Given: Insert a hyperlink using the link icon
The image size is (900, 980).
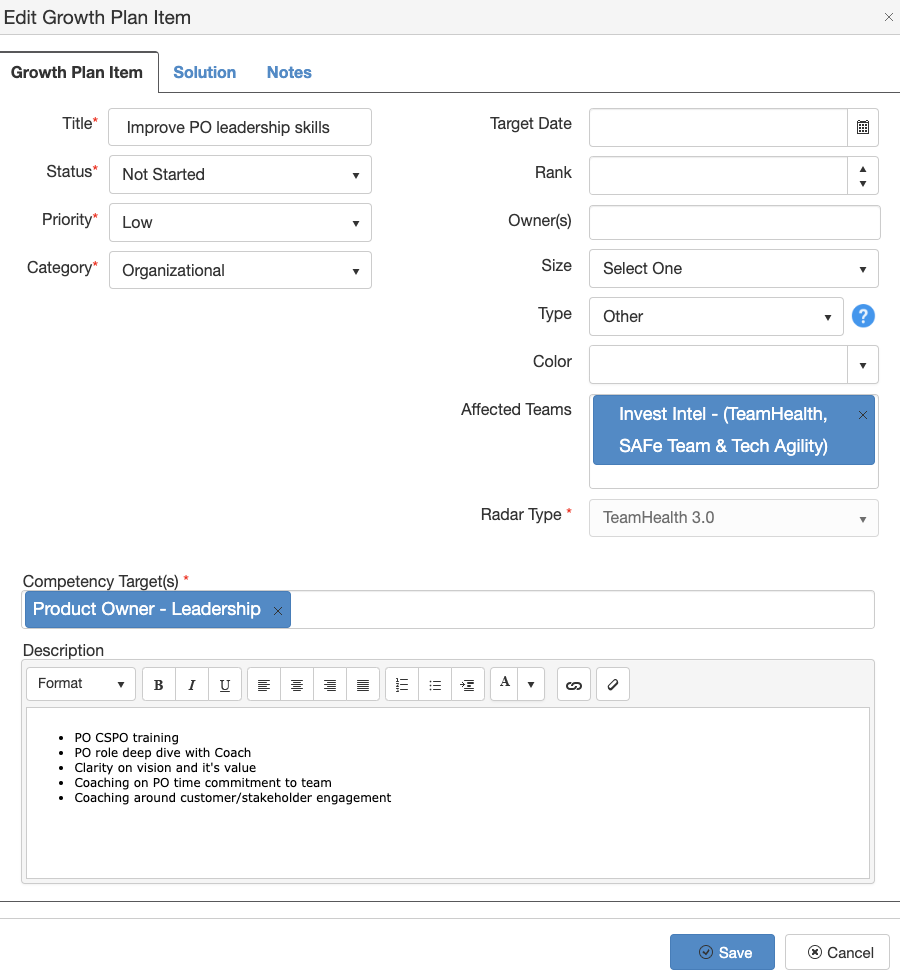Looking at the screenshot, I should pyautogui.click(x=574, y=684).
